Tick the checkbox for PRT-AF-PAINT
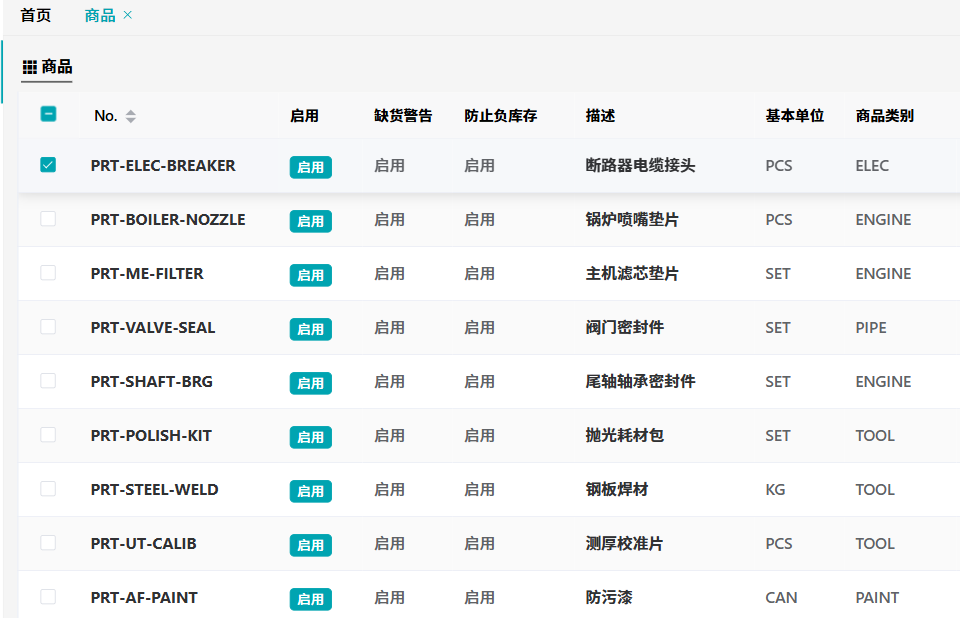The height and width of the screenshot is (618, 960). 48,597
